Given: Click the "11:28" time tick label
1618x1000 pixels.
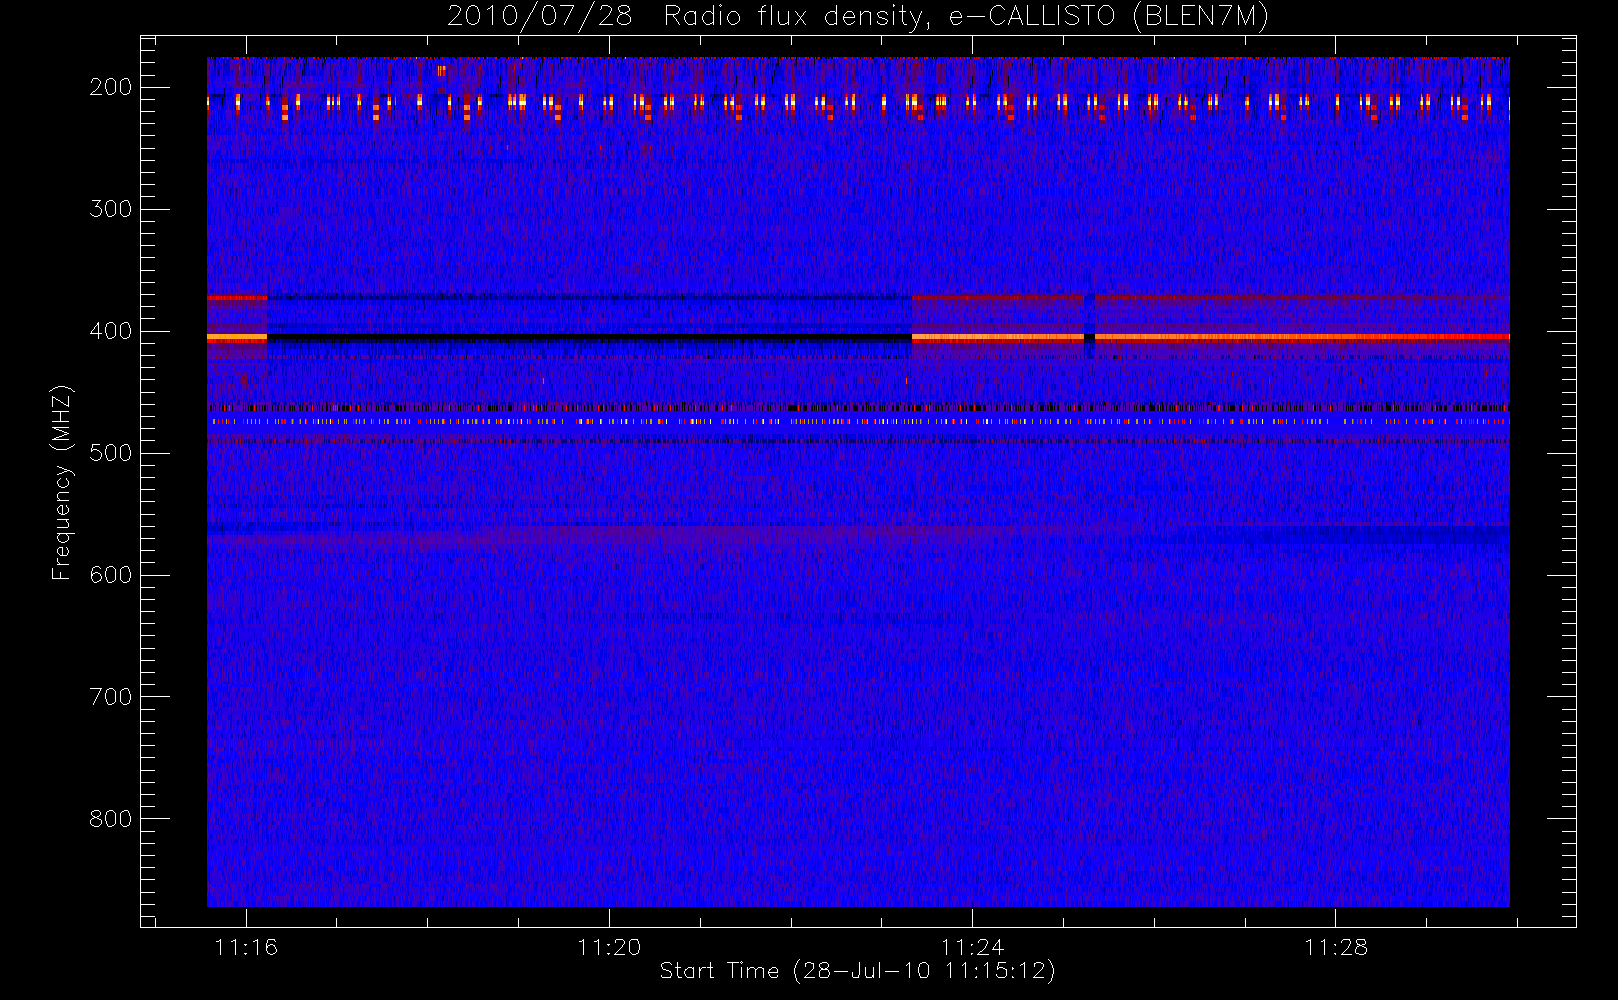Looking at the screenshot, I should [1336, 947].
